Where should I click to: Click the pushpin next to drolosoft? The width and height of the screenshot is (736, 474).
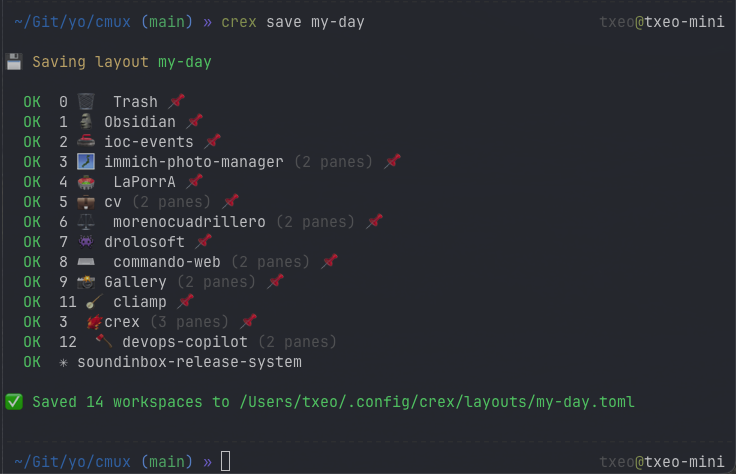204,241
